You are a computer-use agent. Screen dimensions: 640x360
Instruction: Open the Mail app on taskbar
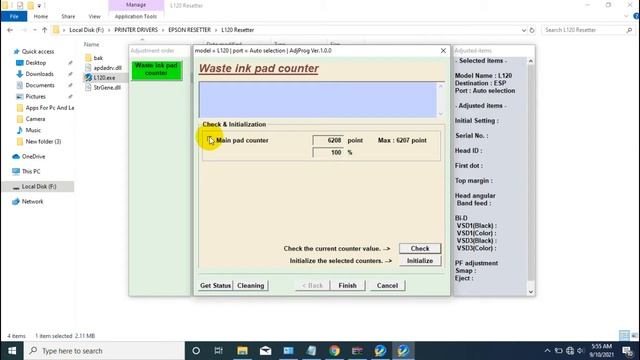(265, 351)
